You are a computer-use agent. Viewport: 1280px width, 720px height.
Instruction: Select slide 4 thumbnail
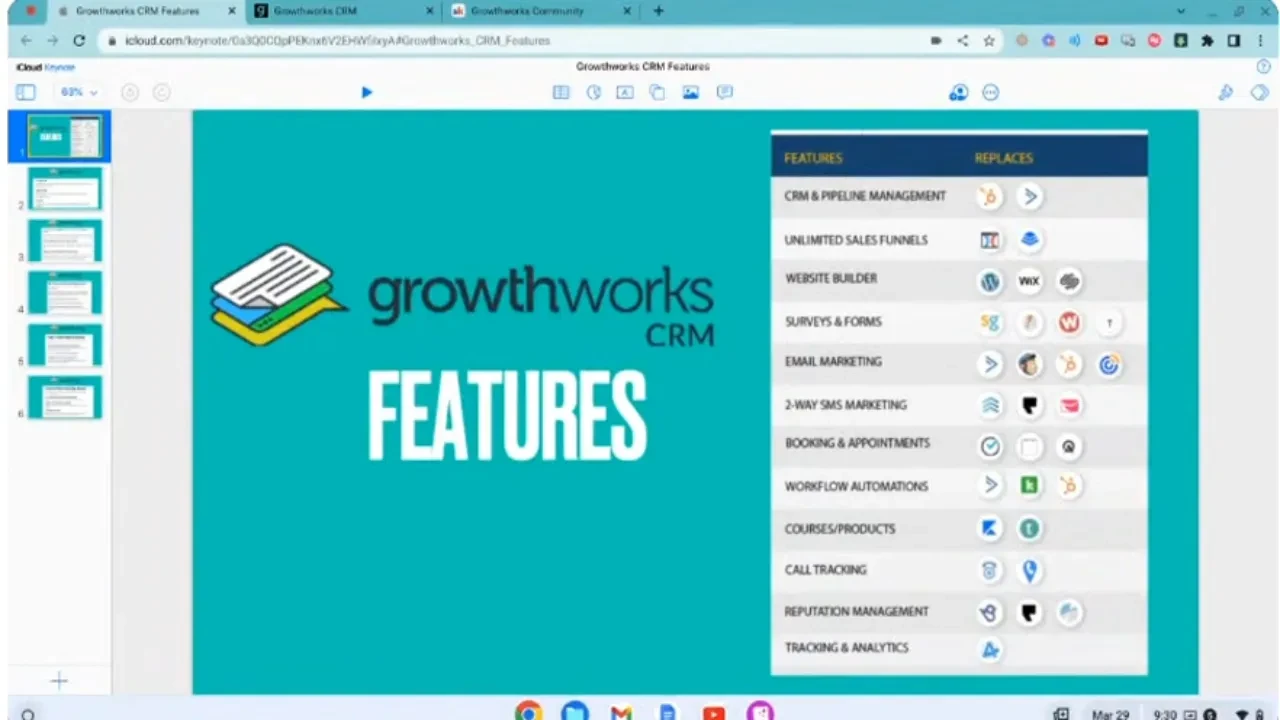coord(65,292)
